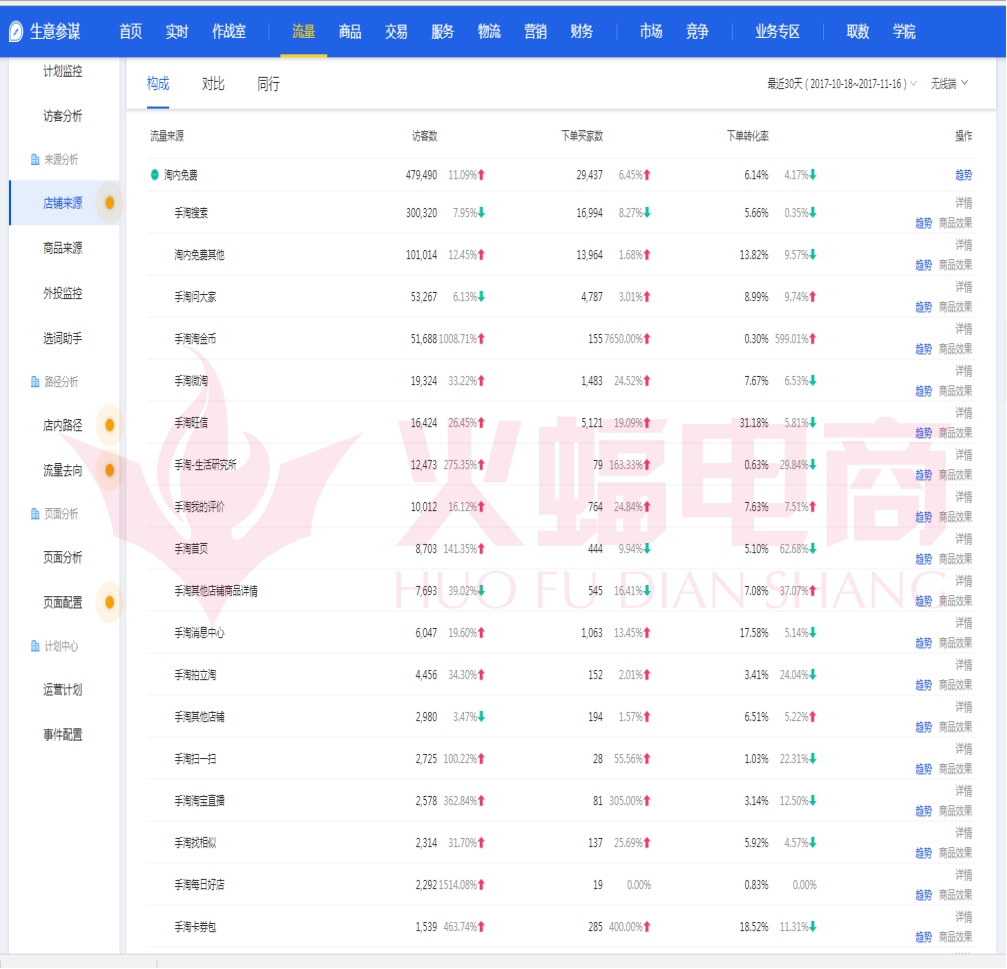This screenshot has height=969, width=1007.
Task: Click the 生意参谋 logo icon
Action: (16, 31)
